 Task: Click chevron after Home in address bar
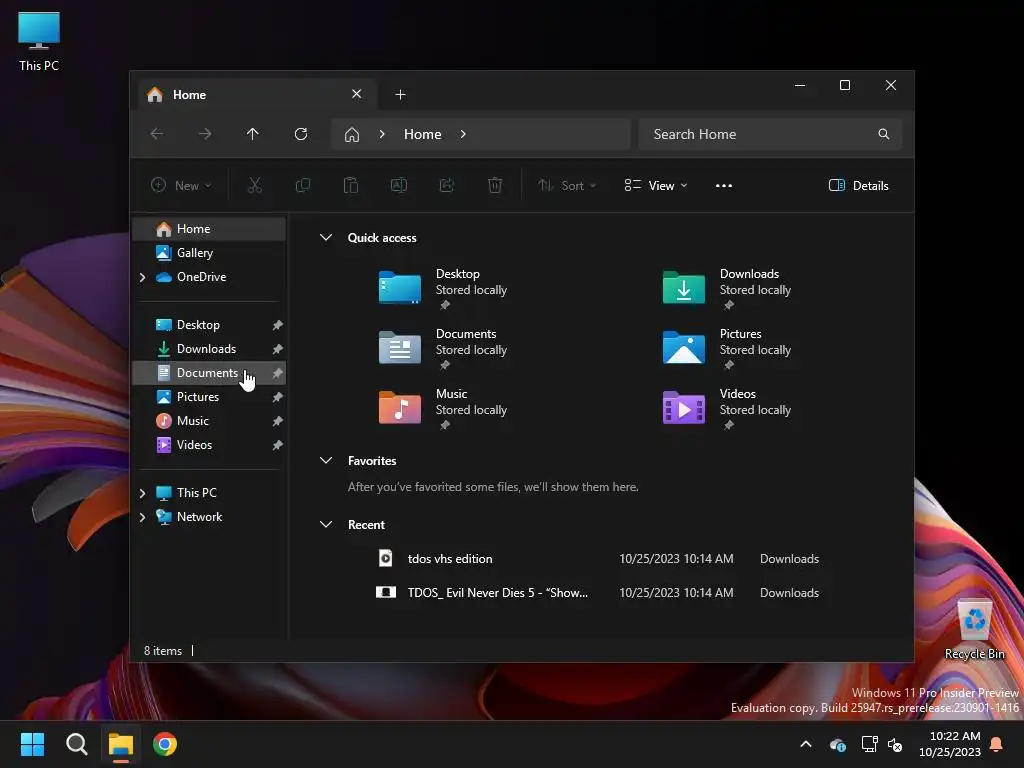pos(463,134)
